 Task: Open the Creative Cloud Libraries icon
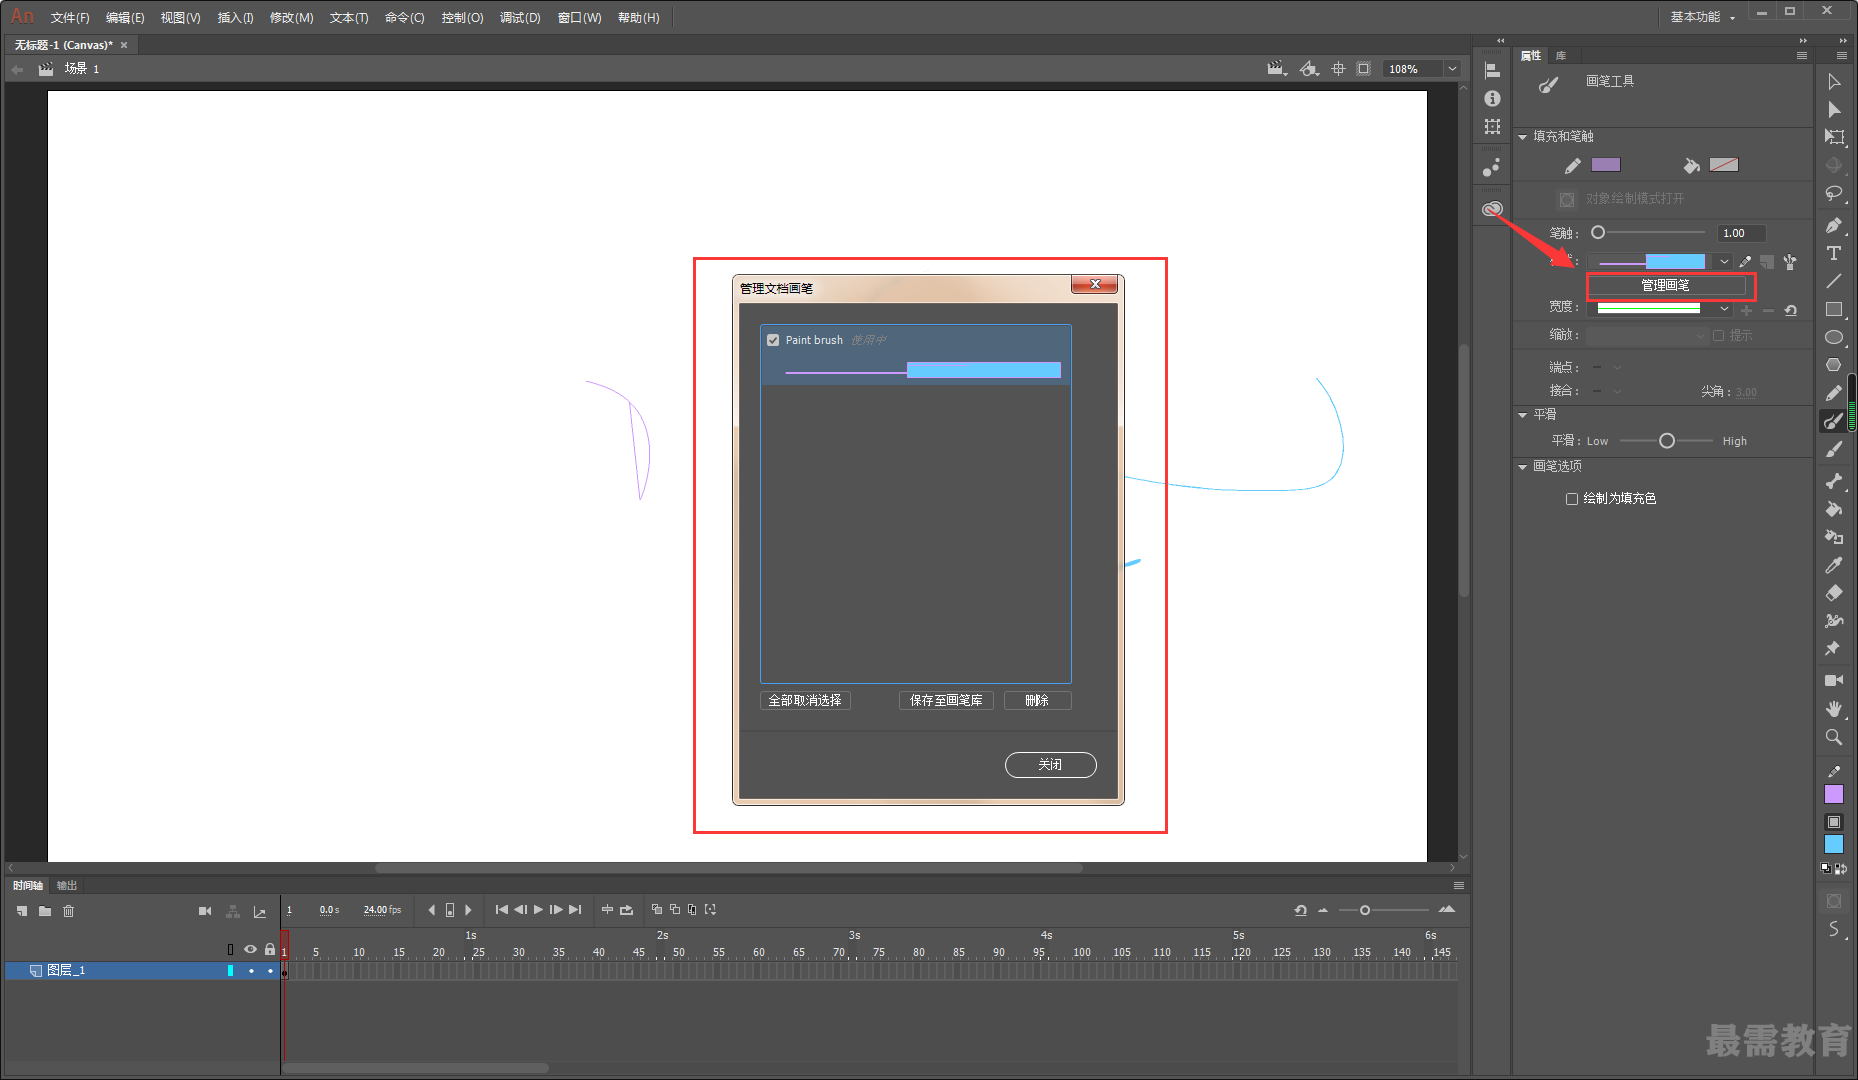1492,209
